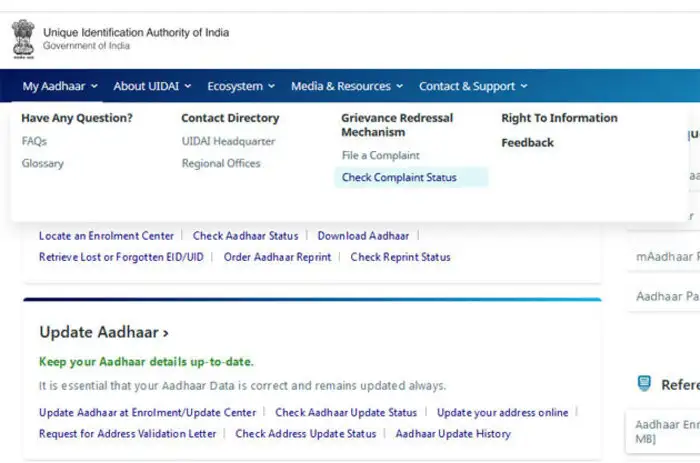Click the document icon beside Reference heading
Image resolution: width=700 pixels, height=463 pixels.
[644, 384]
